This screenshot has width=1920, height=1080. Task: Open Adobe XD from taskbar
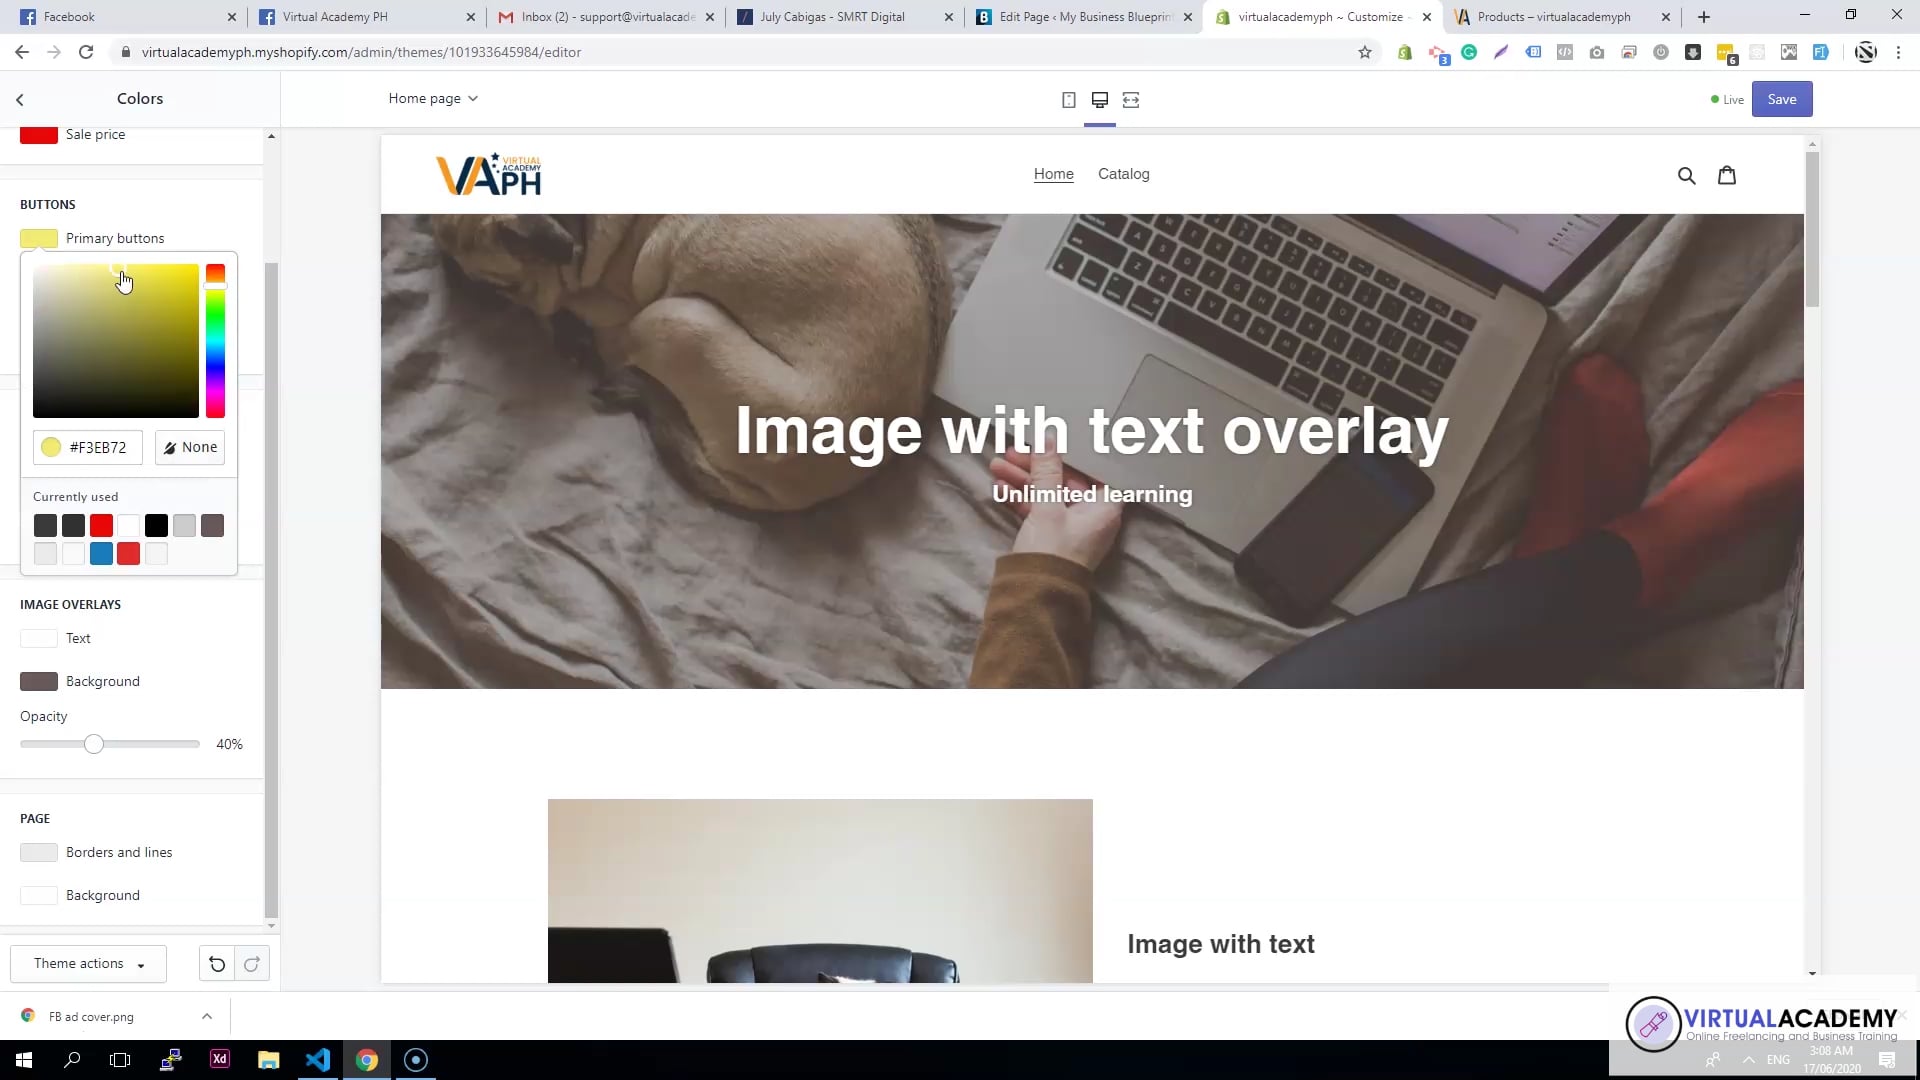point(219,1060)
